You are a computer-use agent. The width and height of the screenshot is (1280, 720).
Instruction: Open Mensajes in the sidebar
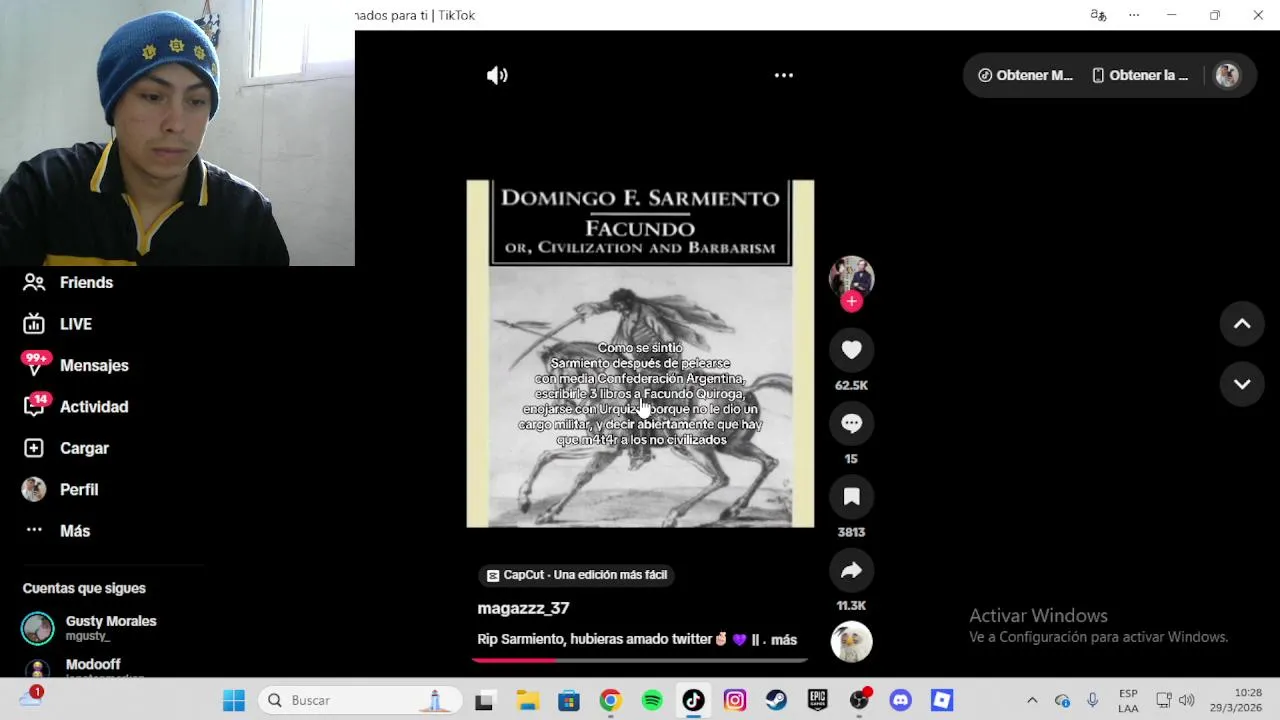[x=76, y=365]
